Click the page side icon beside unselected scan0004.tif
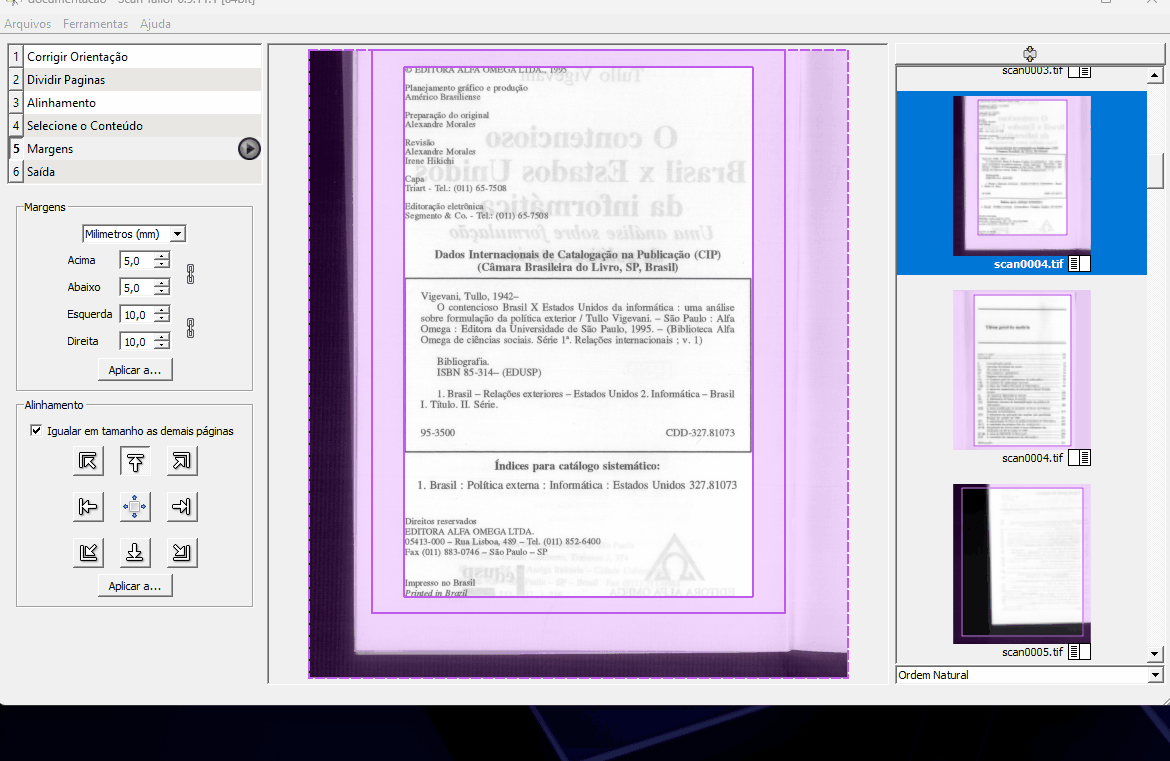Image resolution: width=1170 pixels, height=761 pixels. coord(1080,457)
